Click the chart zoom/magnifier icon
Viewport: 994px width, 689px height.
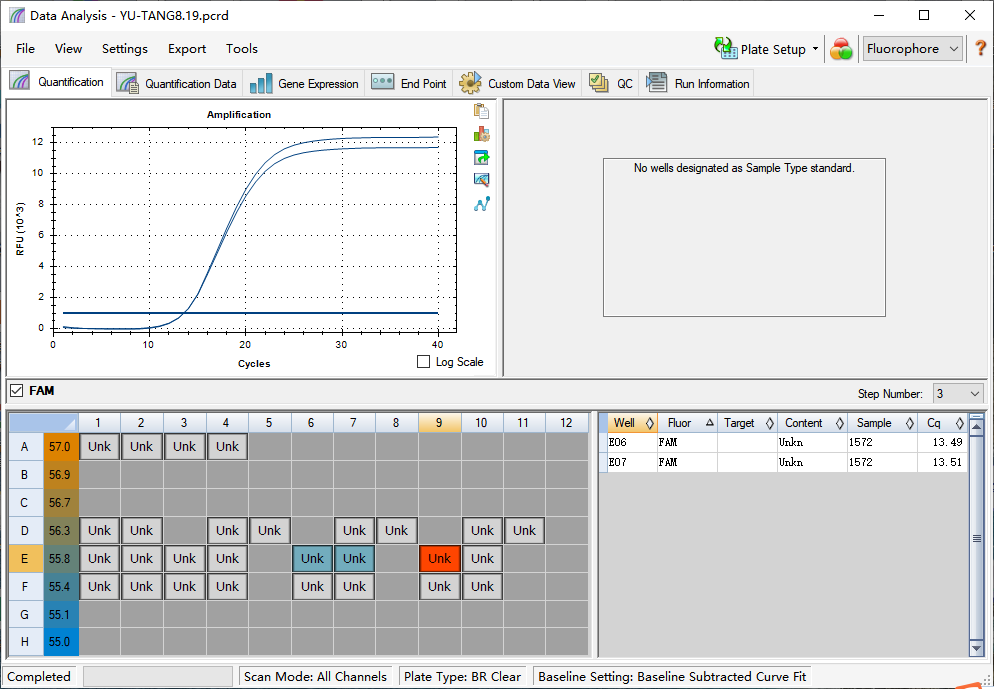(481, 180)
